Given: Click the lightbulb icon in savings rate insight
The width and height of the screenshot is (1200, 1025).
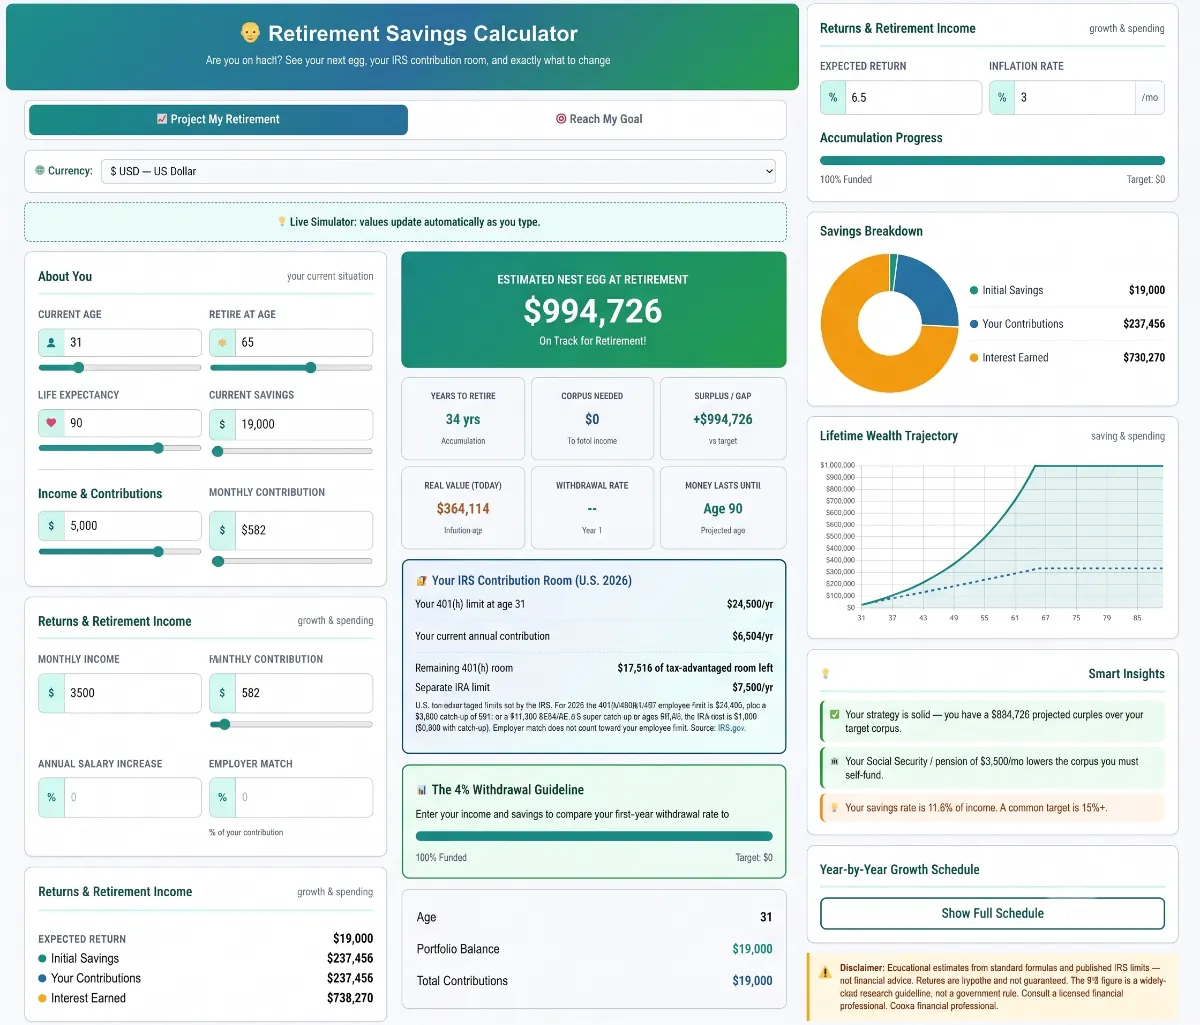Looking at the screenshot, I should [x=835, y=808].
